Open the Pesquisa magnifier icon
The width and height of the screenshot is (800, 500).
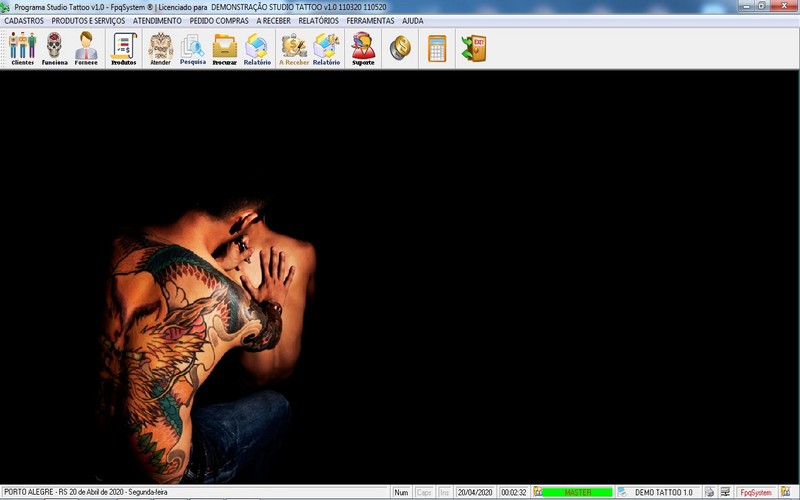(193, 48)
